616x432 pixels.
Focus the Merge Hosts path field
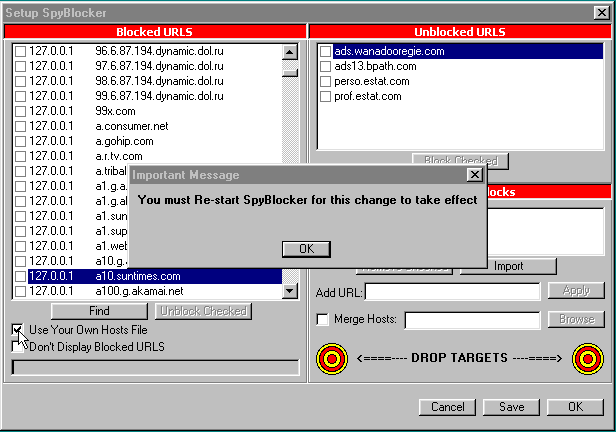[x=473, y=320]
